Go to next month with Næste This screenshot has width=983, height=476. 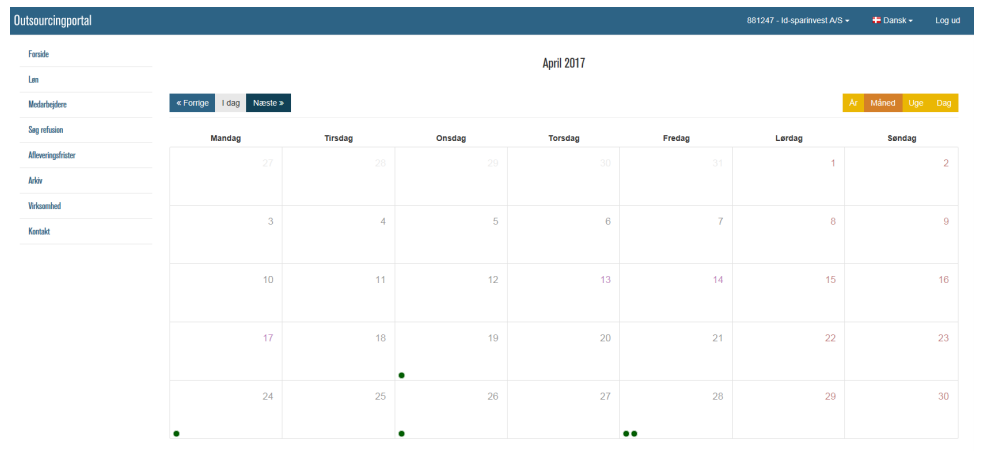tap(268, 103)
